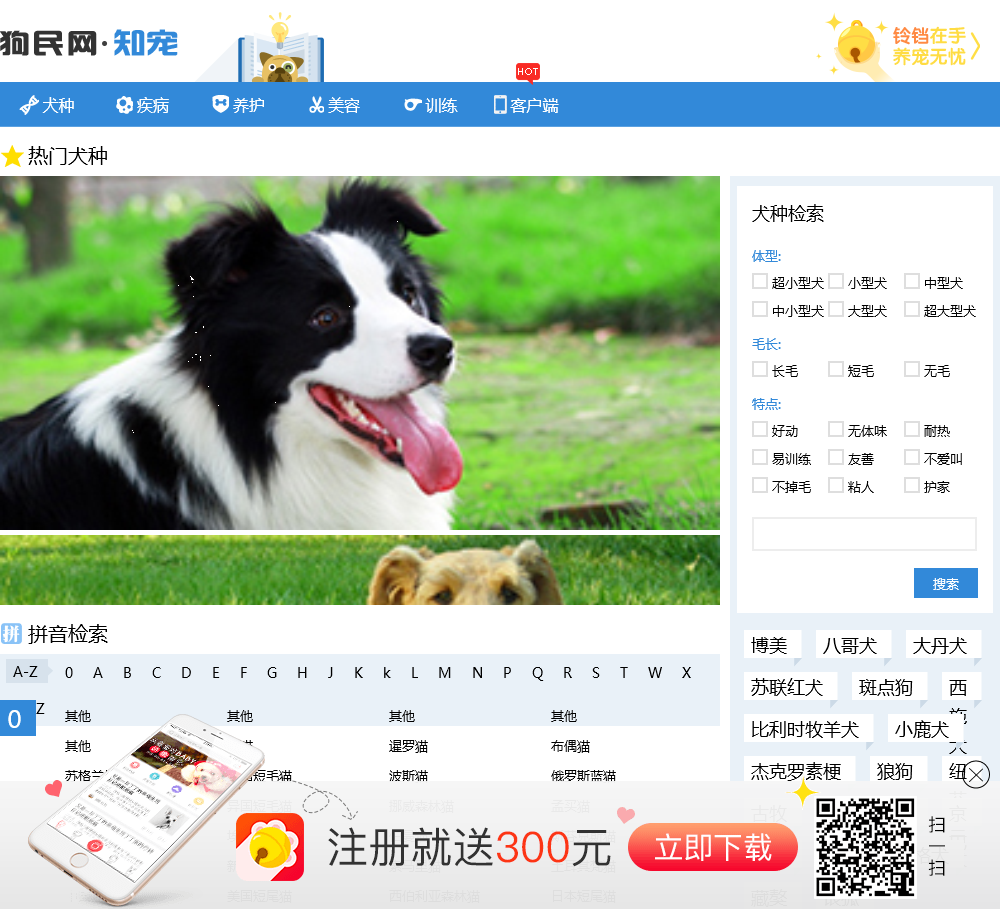Open the brown dog featured photo

[x=360, y=570]
